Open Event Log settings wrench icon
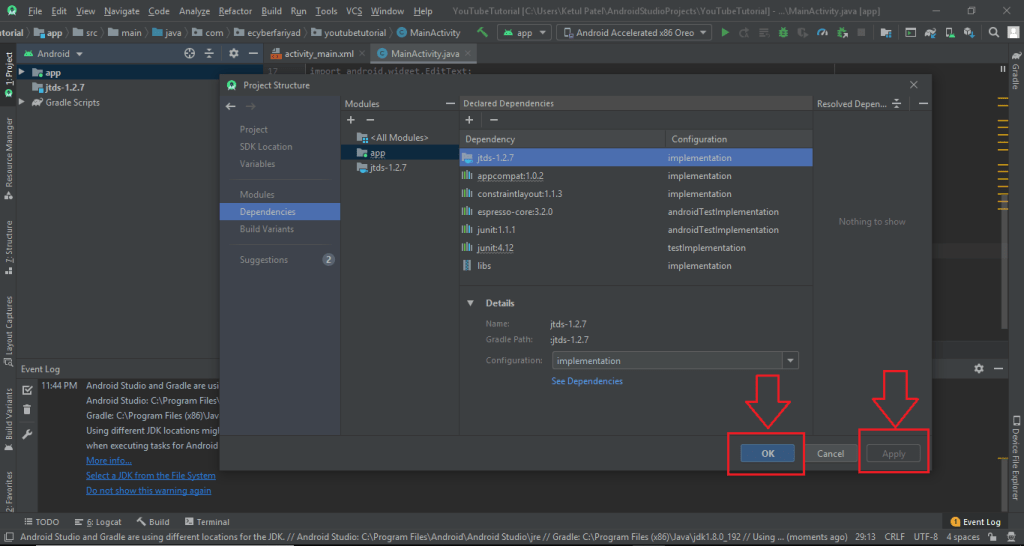This screenshot has height=546, width=1024. coord(27,434)
